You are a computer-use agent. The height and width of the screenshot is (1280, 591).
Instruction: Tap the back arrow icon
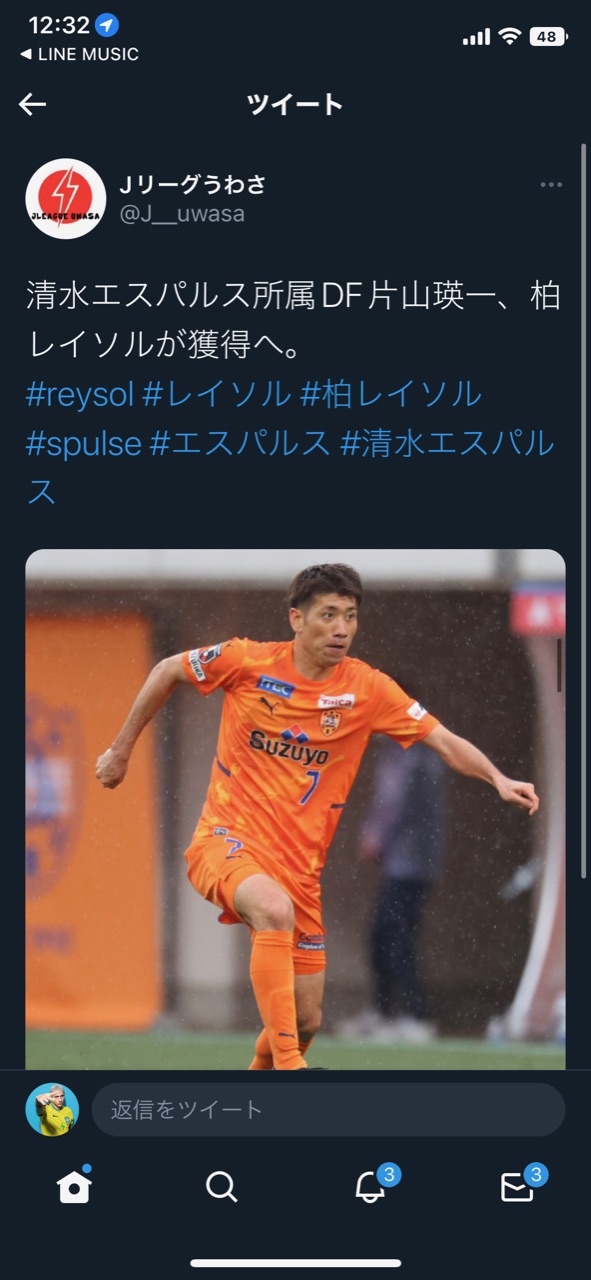coord(32,104)
